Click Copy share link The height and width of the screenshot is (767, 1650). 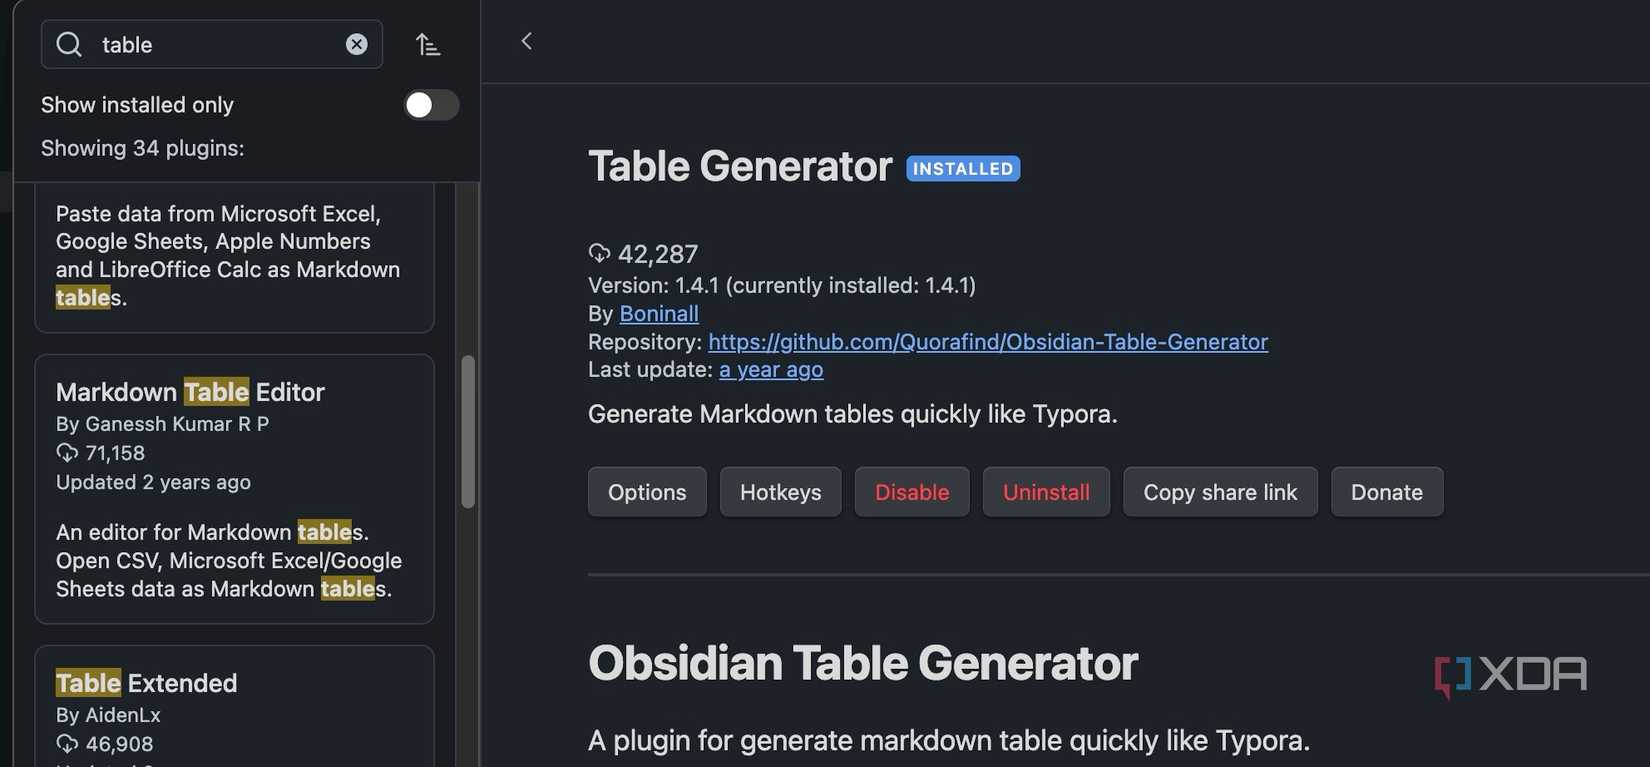pos(1220,491)
